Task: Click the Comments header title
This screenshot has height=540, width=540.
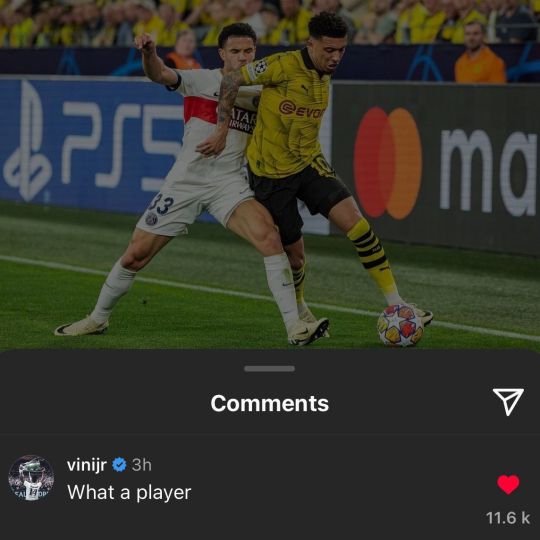Action: coord(270,403)
